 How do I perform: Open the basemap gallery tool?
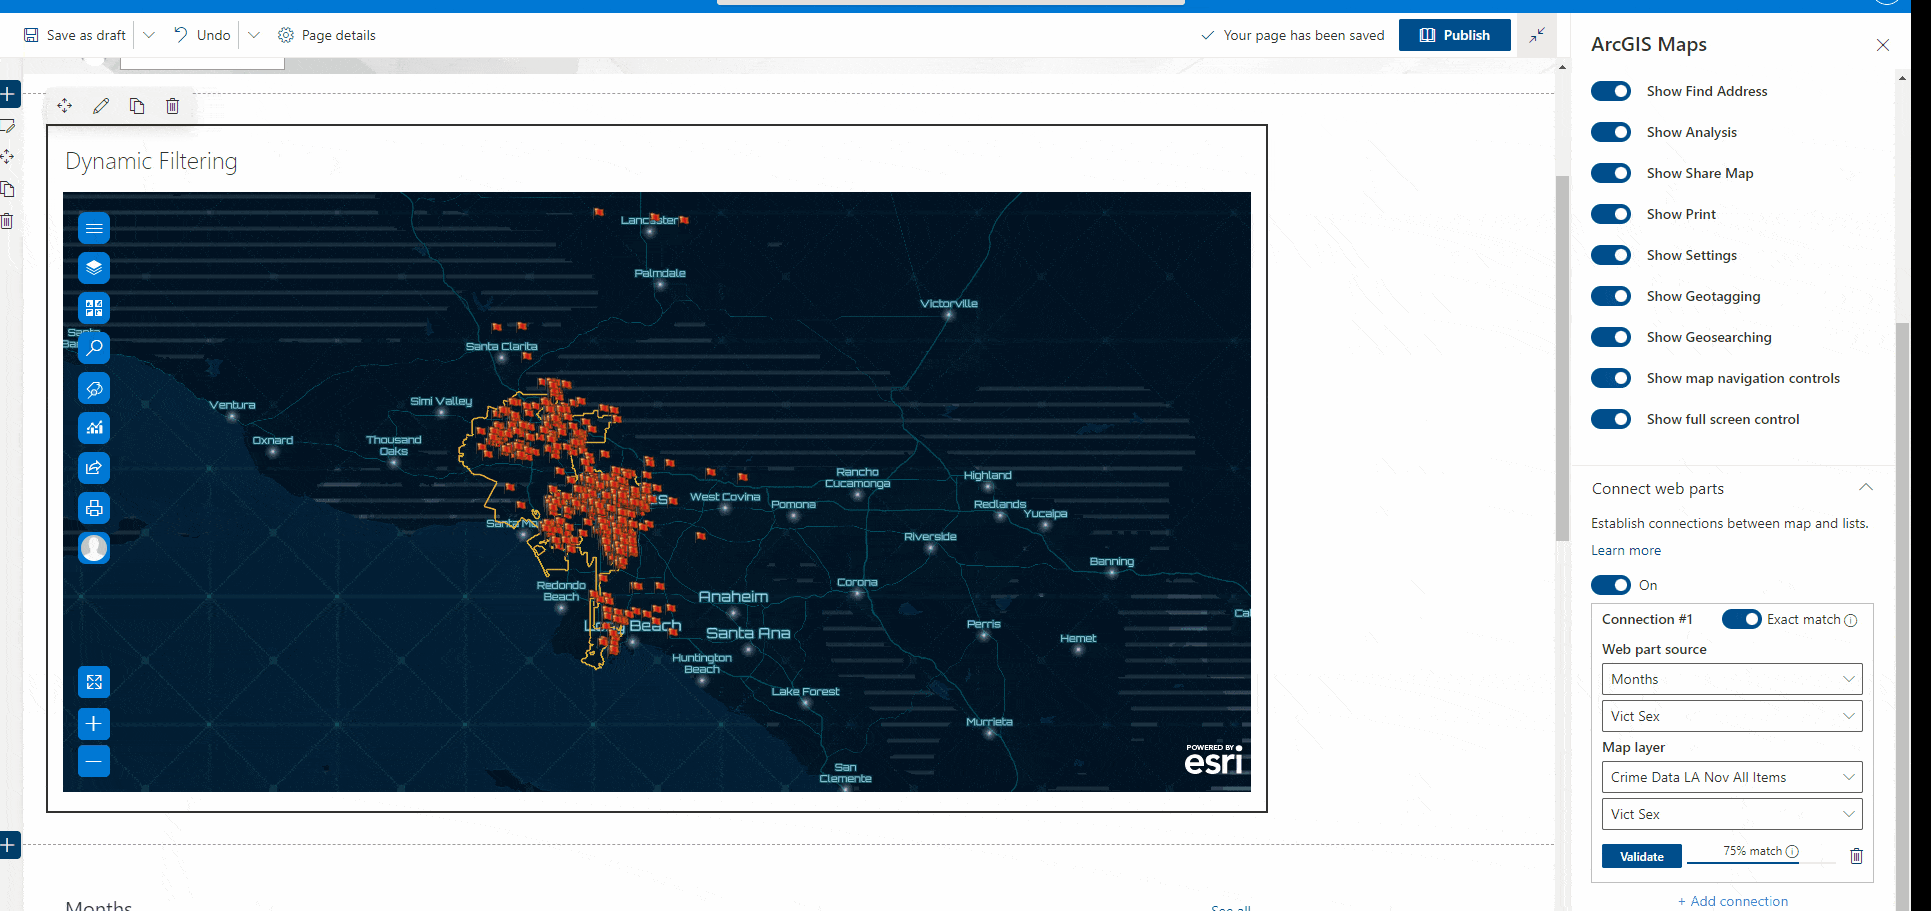click(94, 308)
